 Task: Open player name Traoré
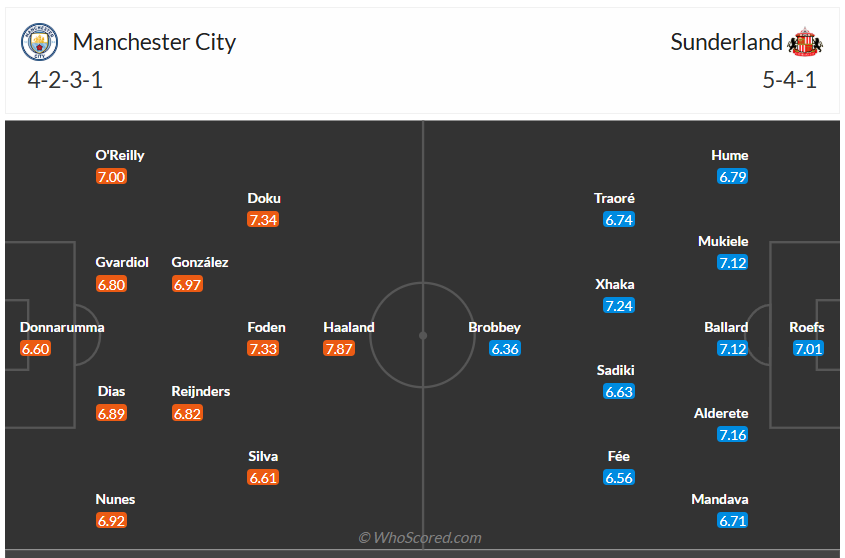(x=614, y=198)
